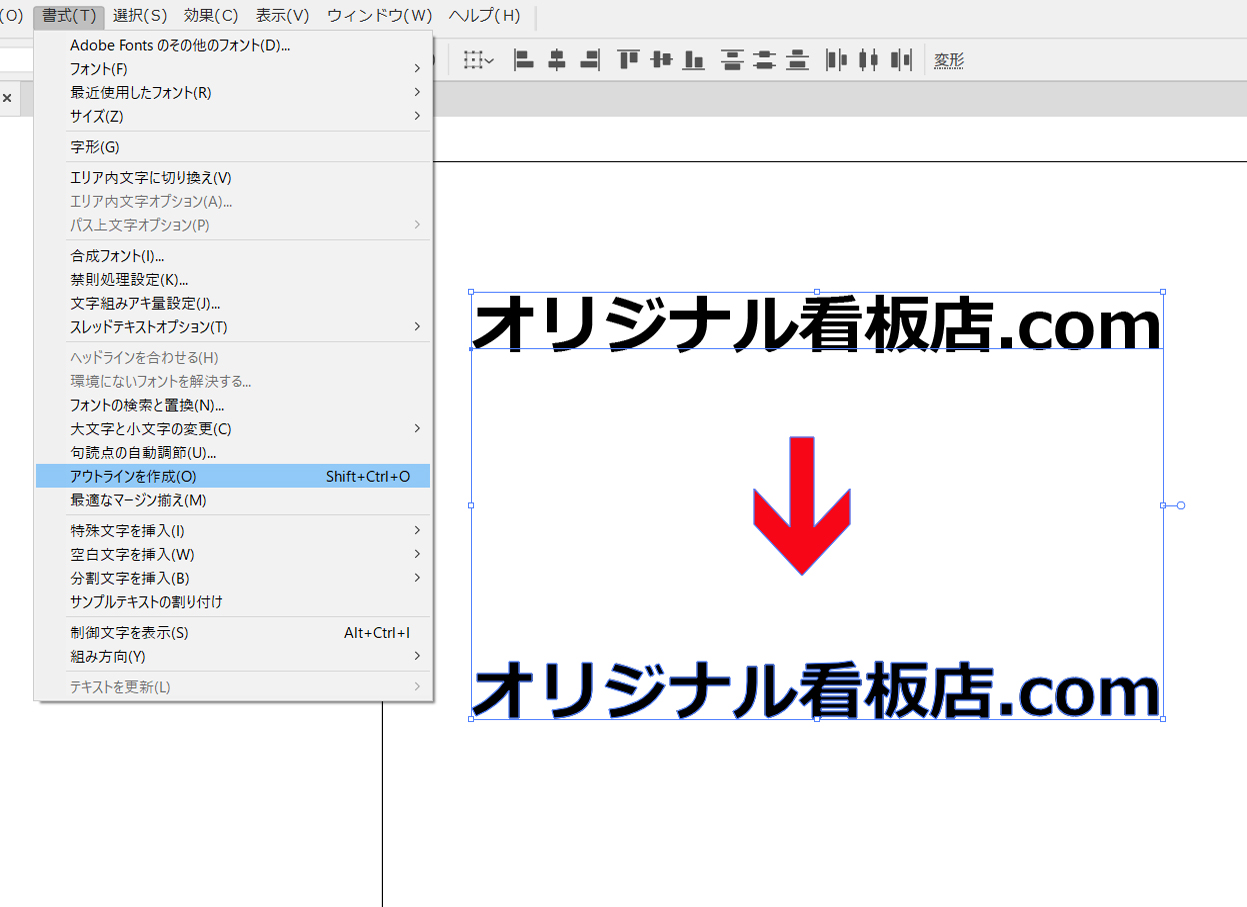Select 句読点の自動調節(U)... entry
The height and width of the screenshot is (907, 1247).
click(232, 453)
